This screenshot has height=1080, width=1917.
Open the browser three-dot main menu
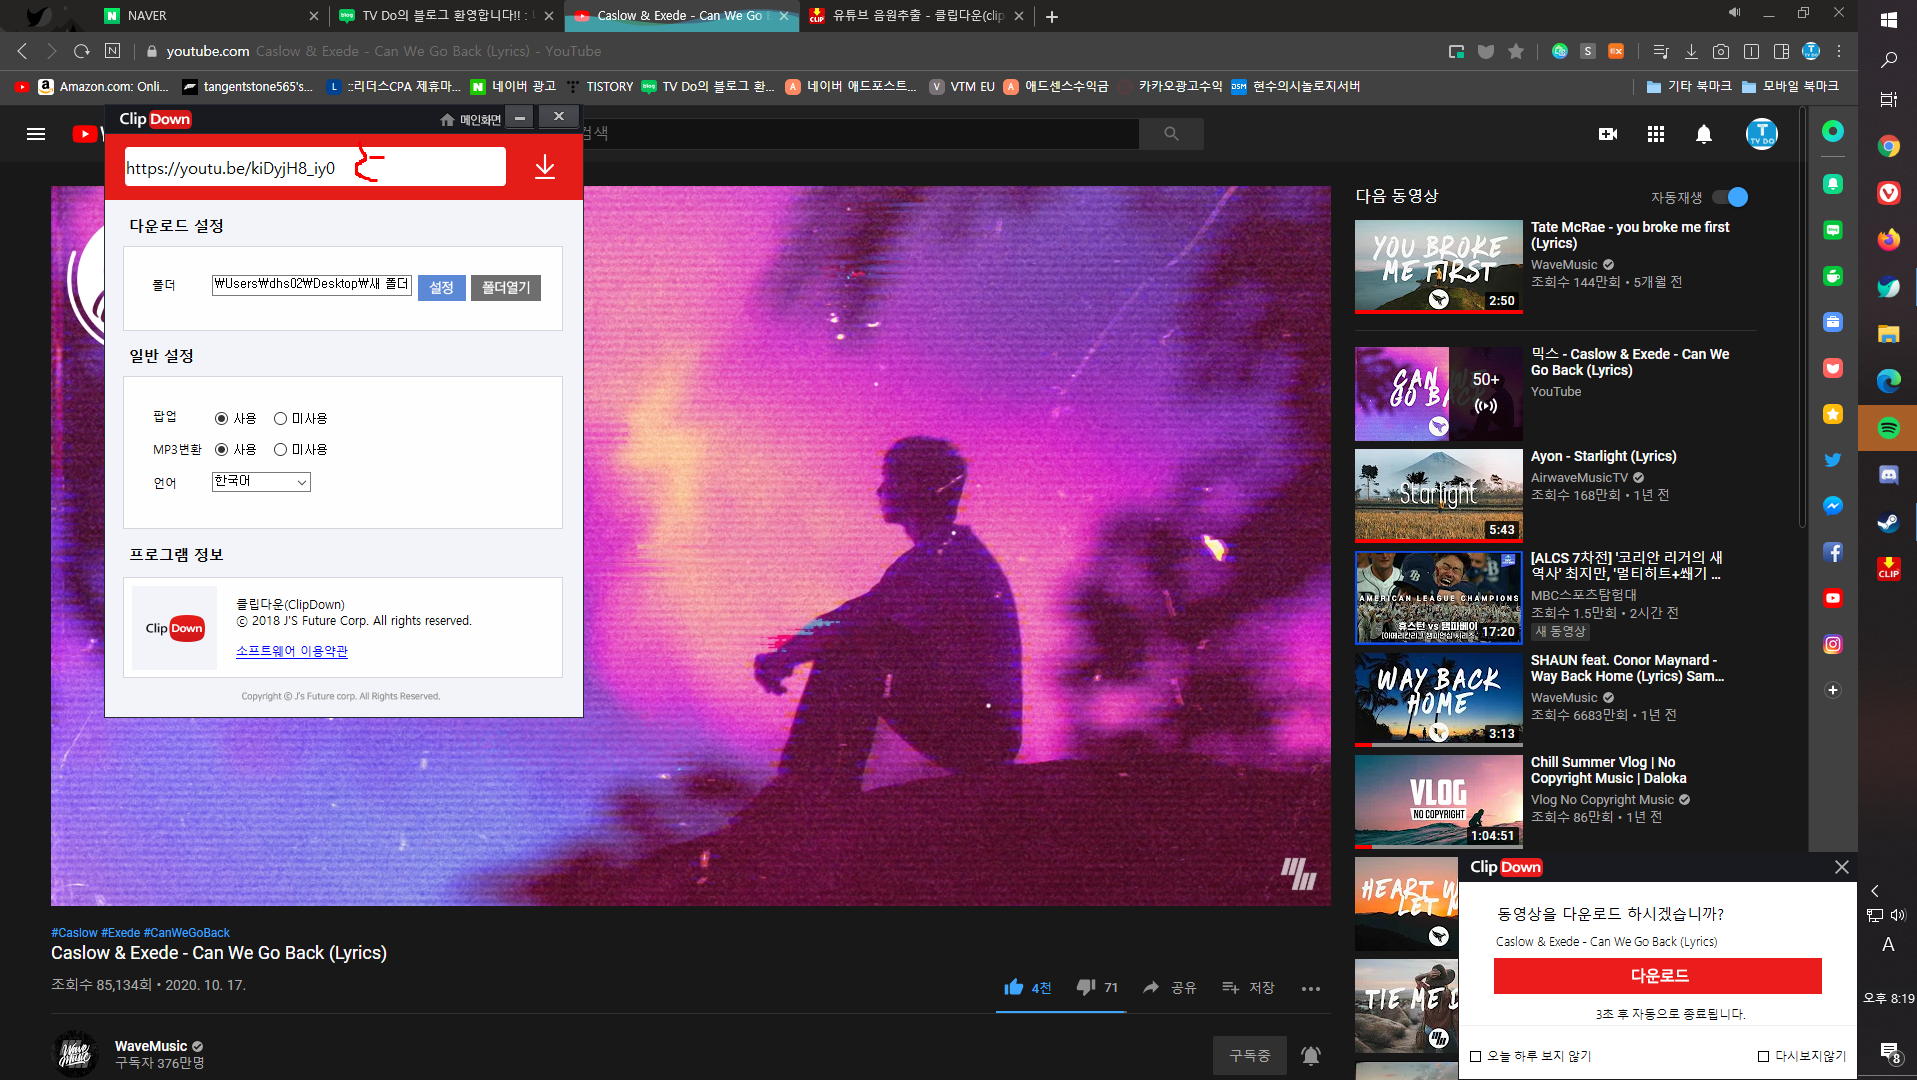[1839, 51]
